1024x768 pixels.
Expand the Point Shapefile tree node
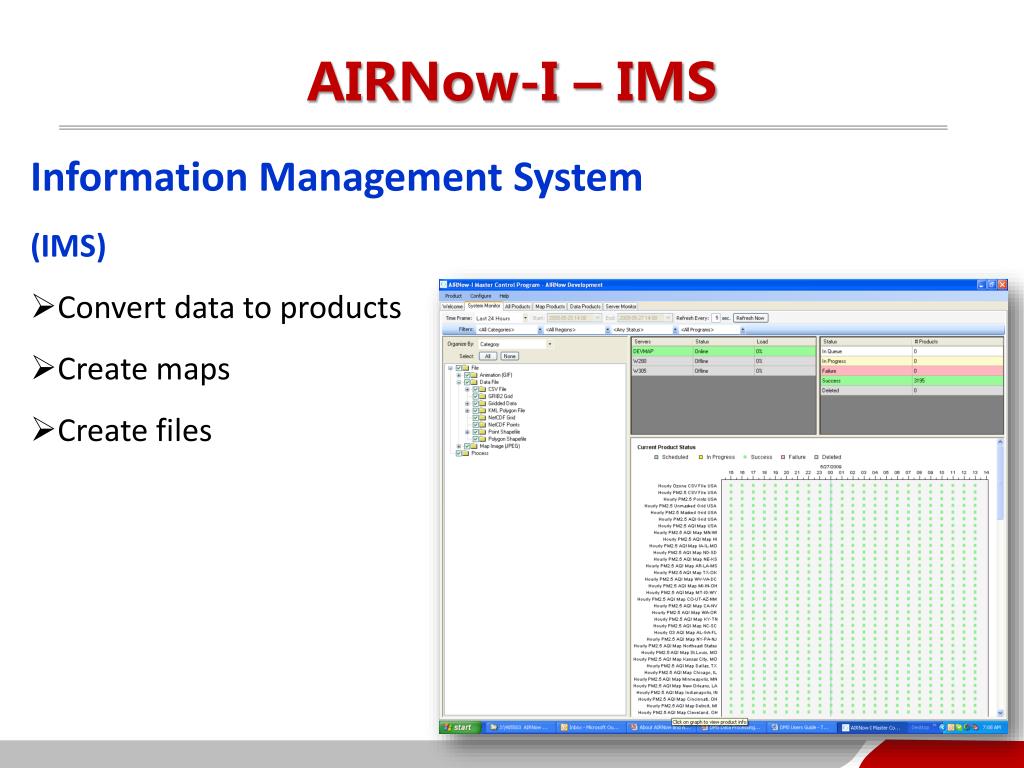467,432
